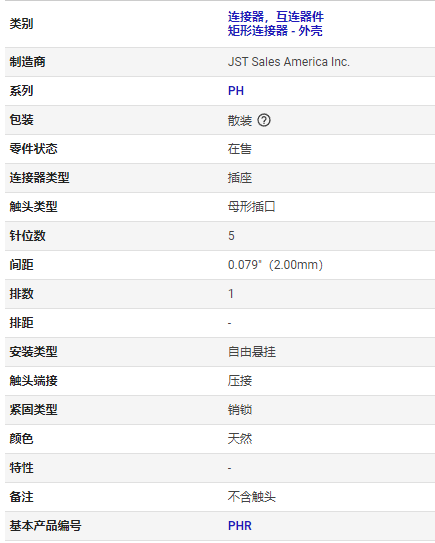Click the 散装 packaging value text
This screenshot has width=435, height=543.
pyautogui.click(x=240, y=121)
